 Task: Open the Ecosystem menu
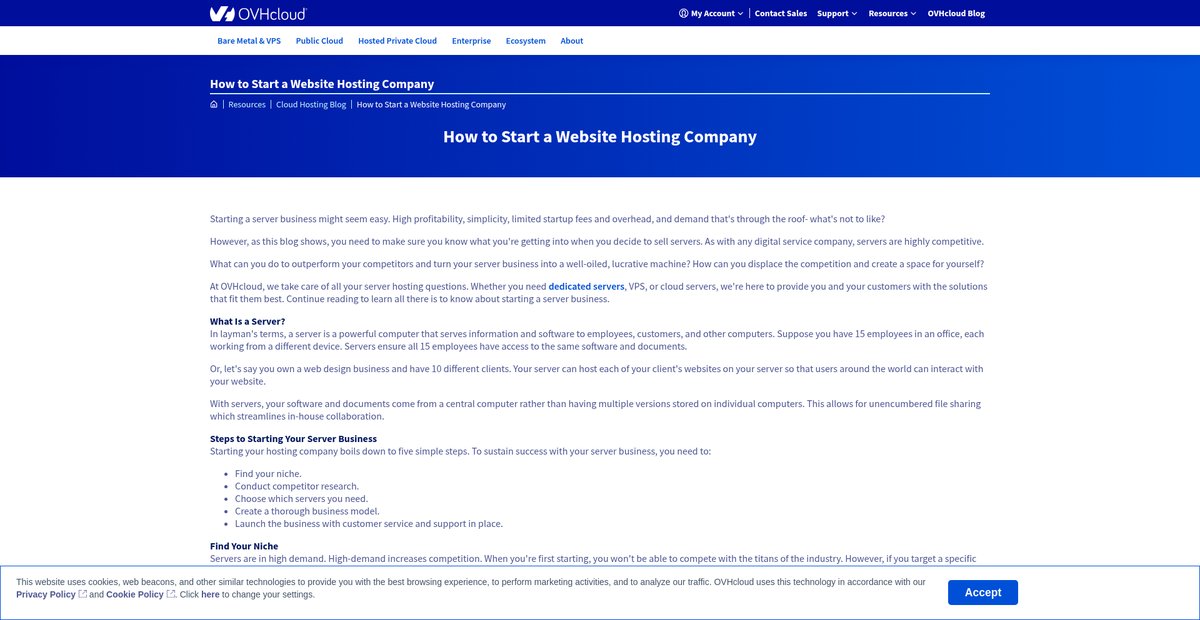526,41
